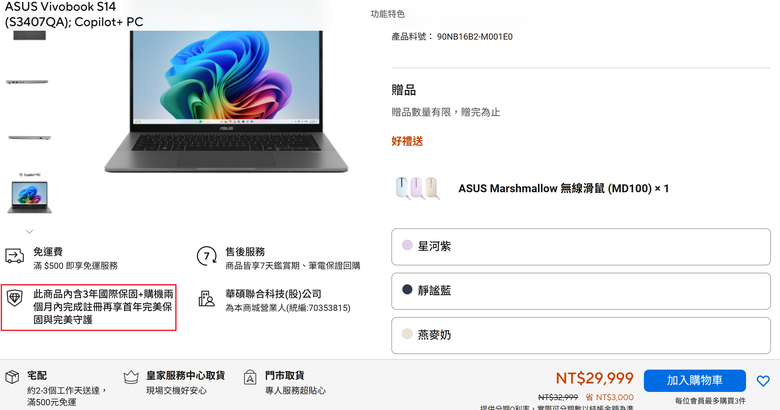Click the main Vivobook laptop image
This screenshot has width=780, height=410.
click(226, 102)
